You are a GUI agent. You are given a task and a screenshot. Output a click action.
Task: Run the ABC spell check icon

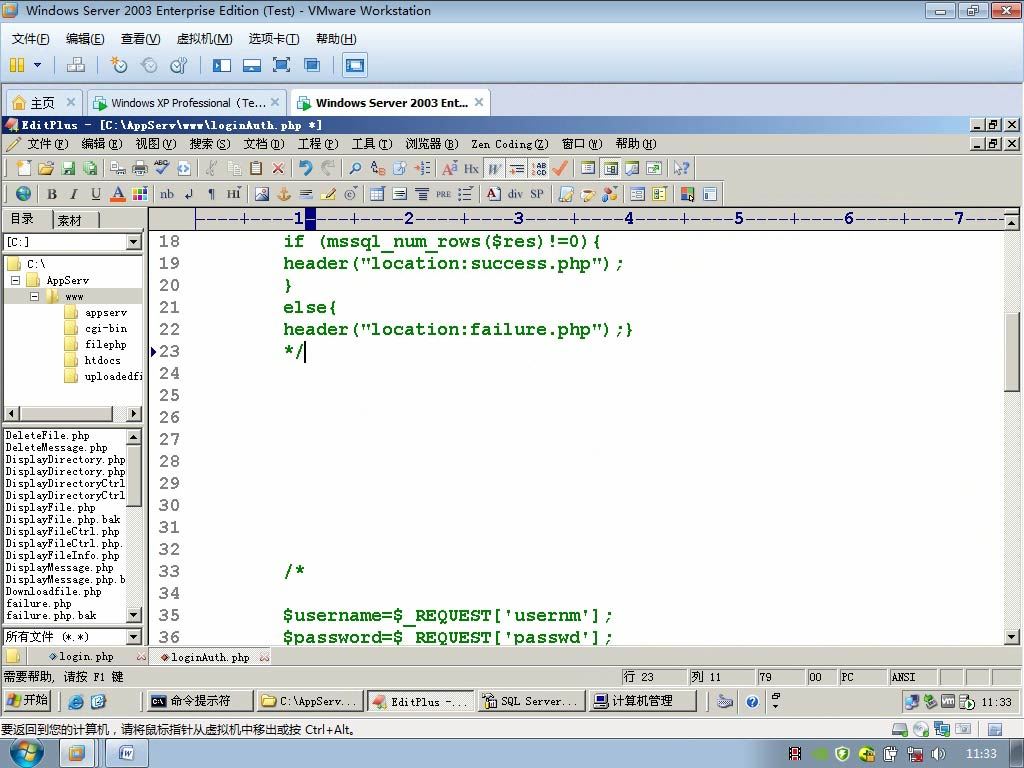coord(161,168)
